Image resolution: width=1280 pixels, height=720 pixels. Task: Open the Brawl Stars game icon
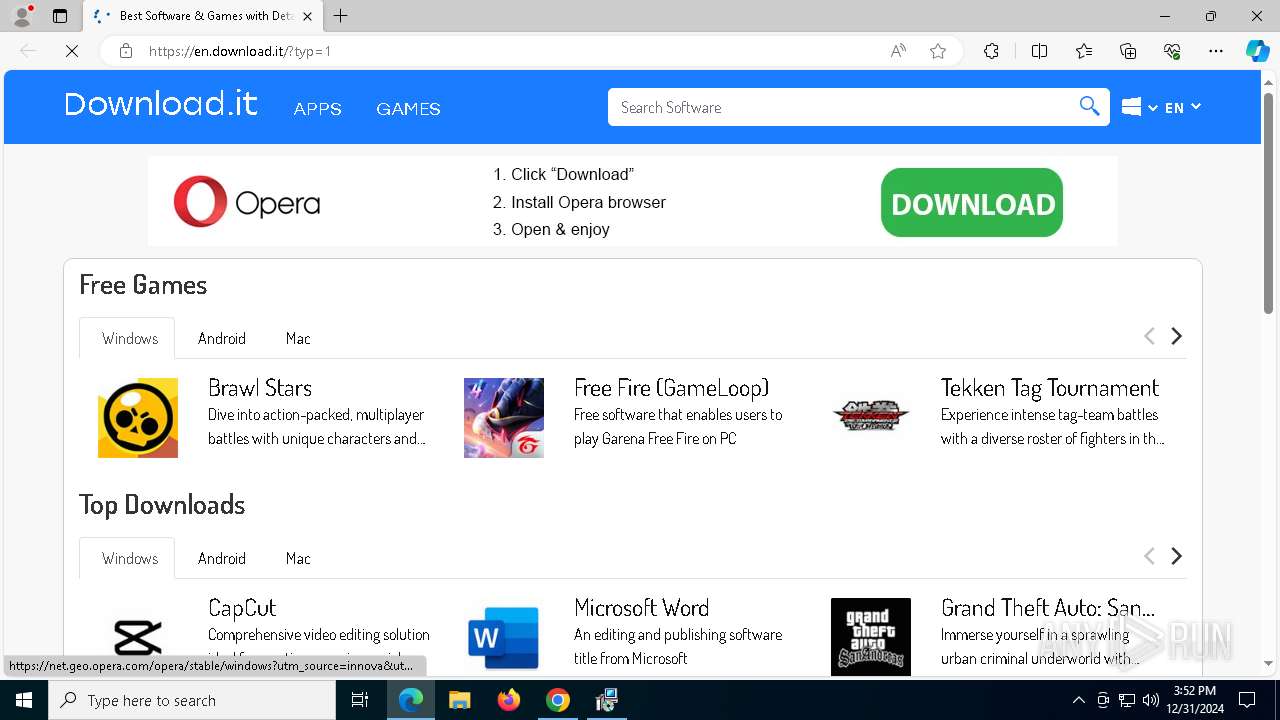coord(138,418)
